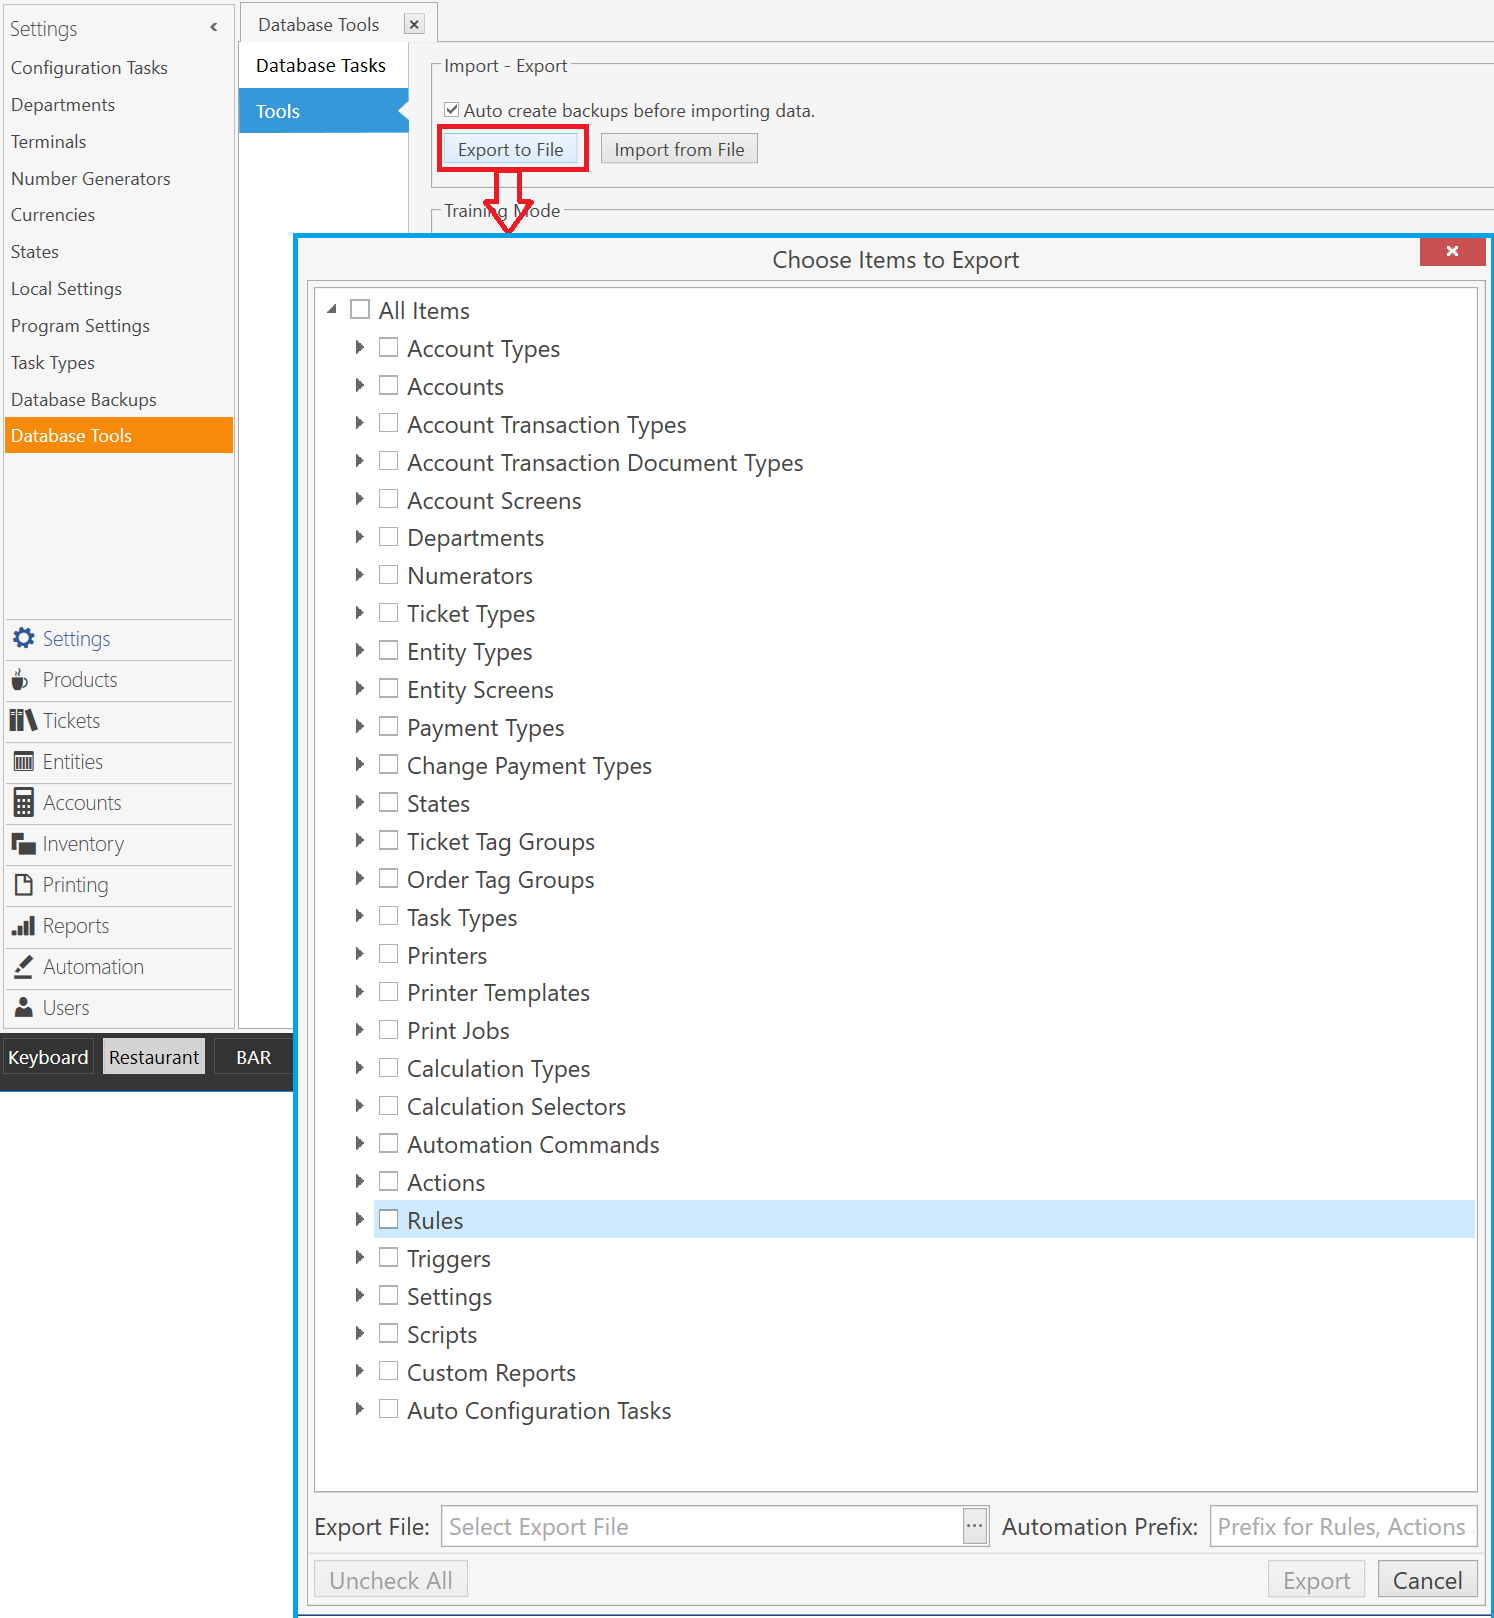The width and height of the screenshot is (1494, 1618).
Task: Collapse the All Items tree node
Action: coord(332,310)
